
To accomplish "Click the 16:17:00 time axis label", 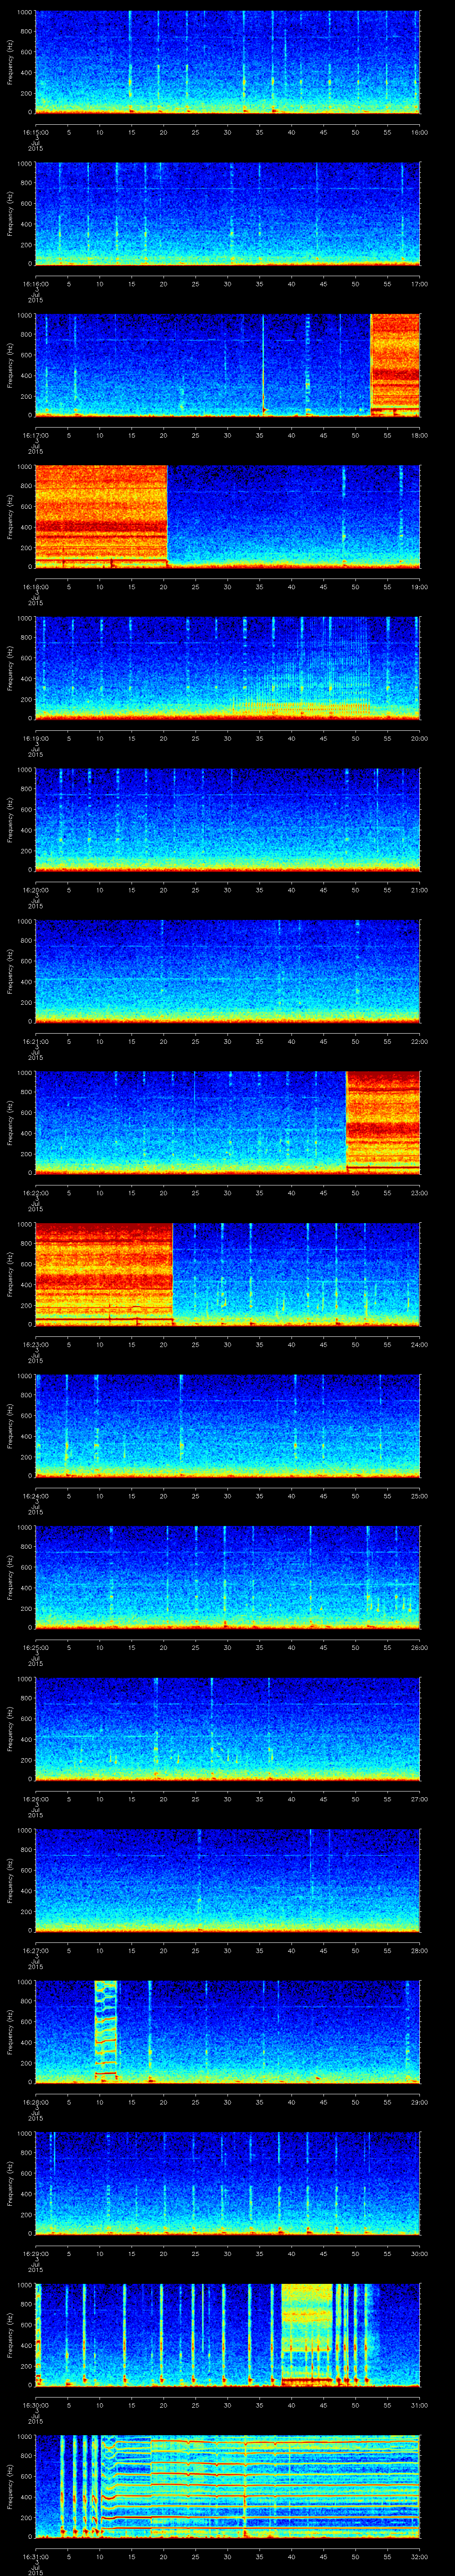I will coord(36,435).
